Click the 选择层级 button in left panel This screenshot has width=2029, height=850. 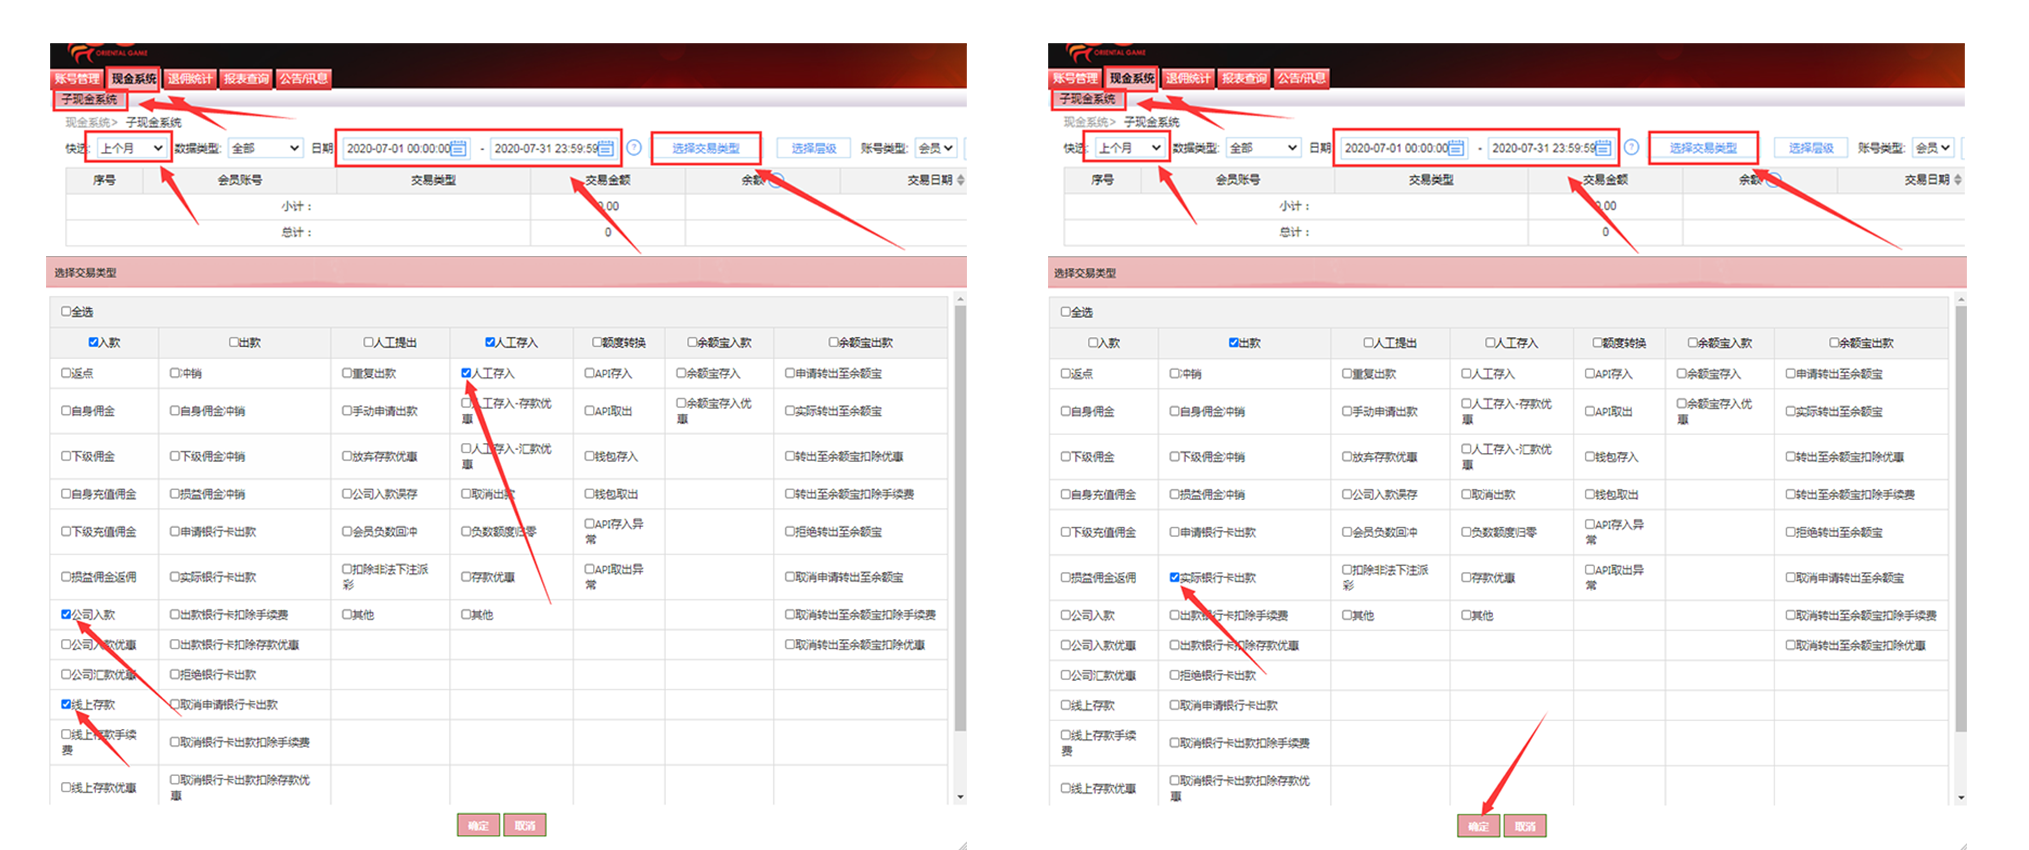pos(813,148)
